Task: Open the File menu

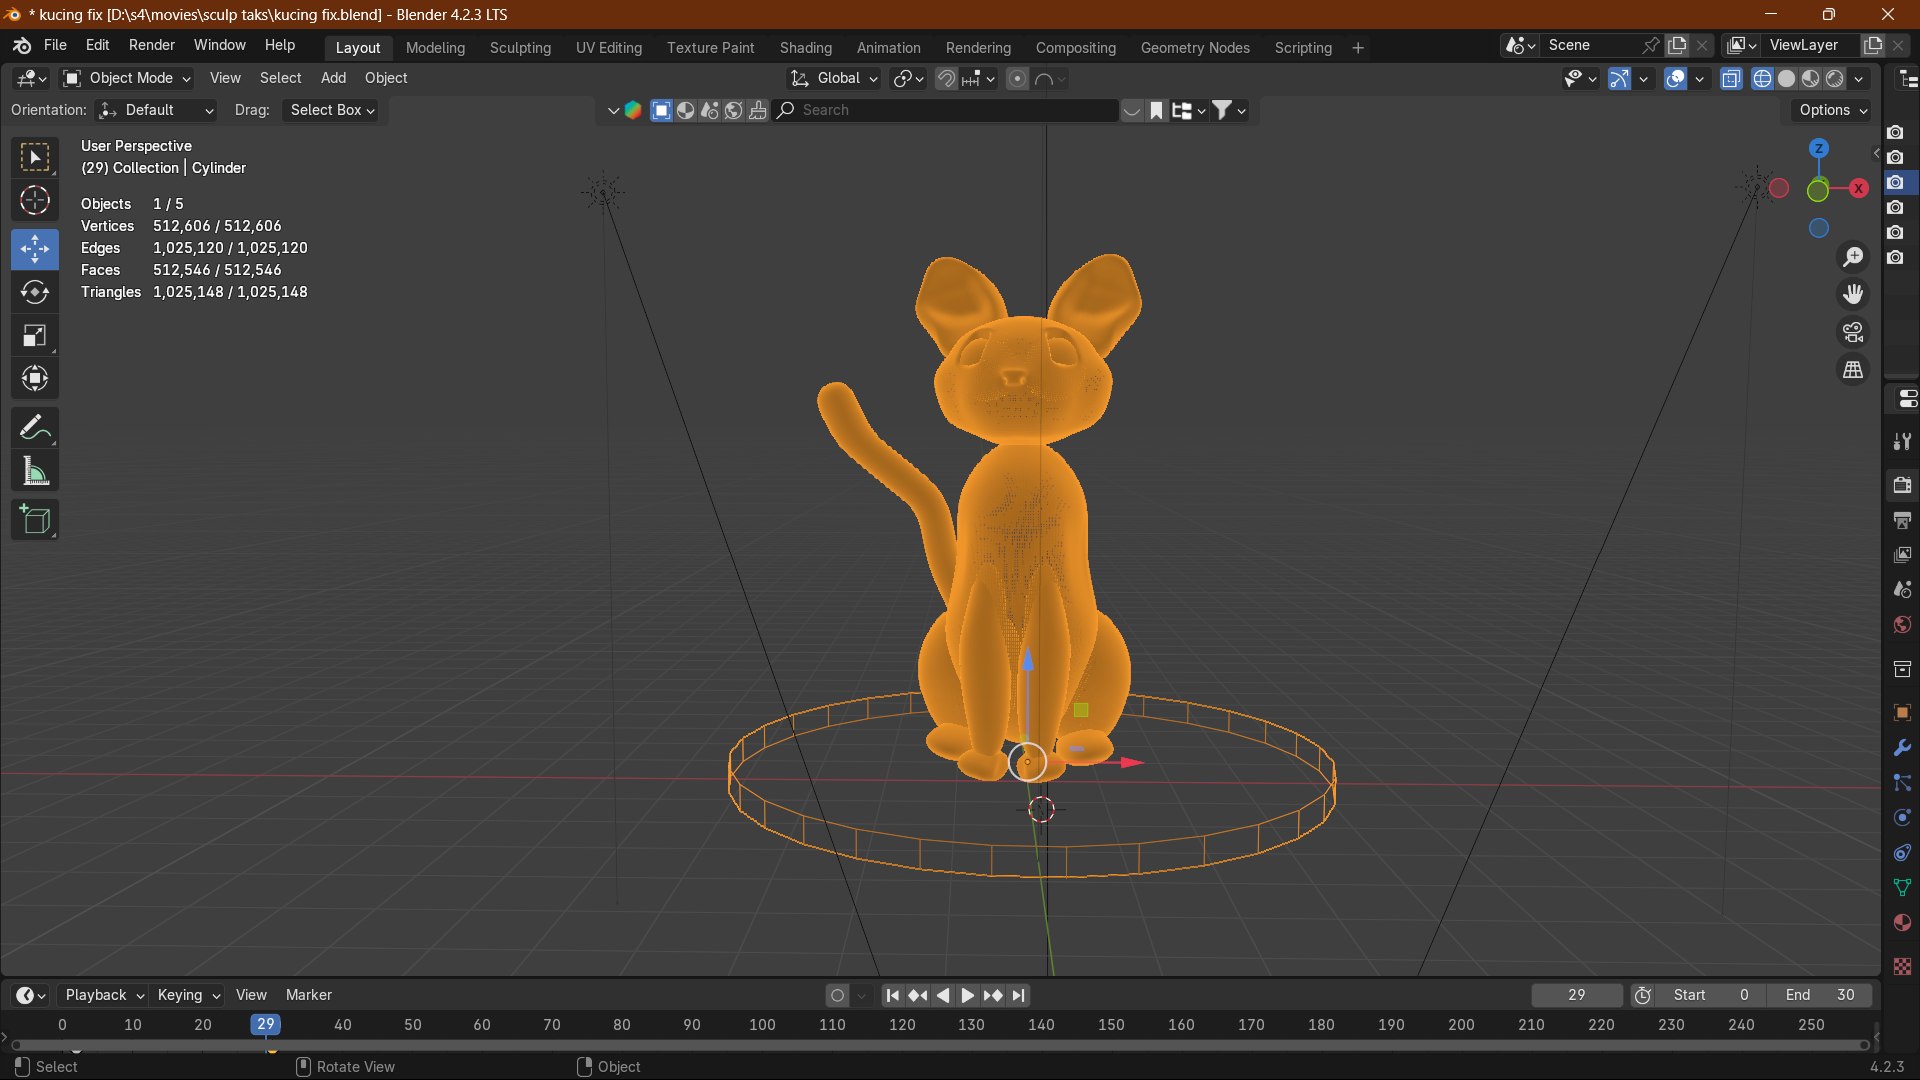Action: click(x=56, y=45)
